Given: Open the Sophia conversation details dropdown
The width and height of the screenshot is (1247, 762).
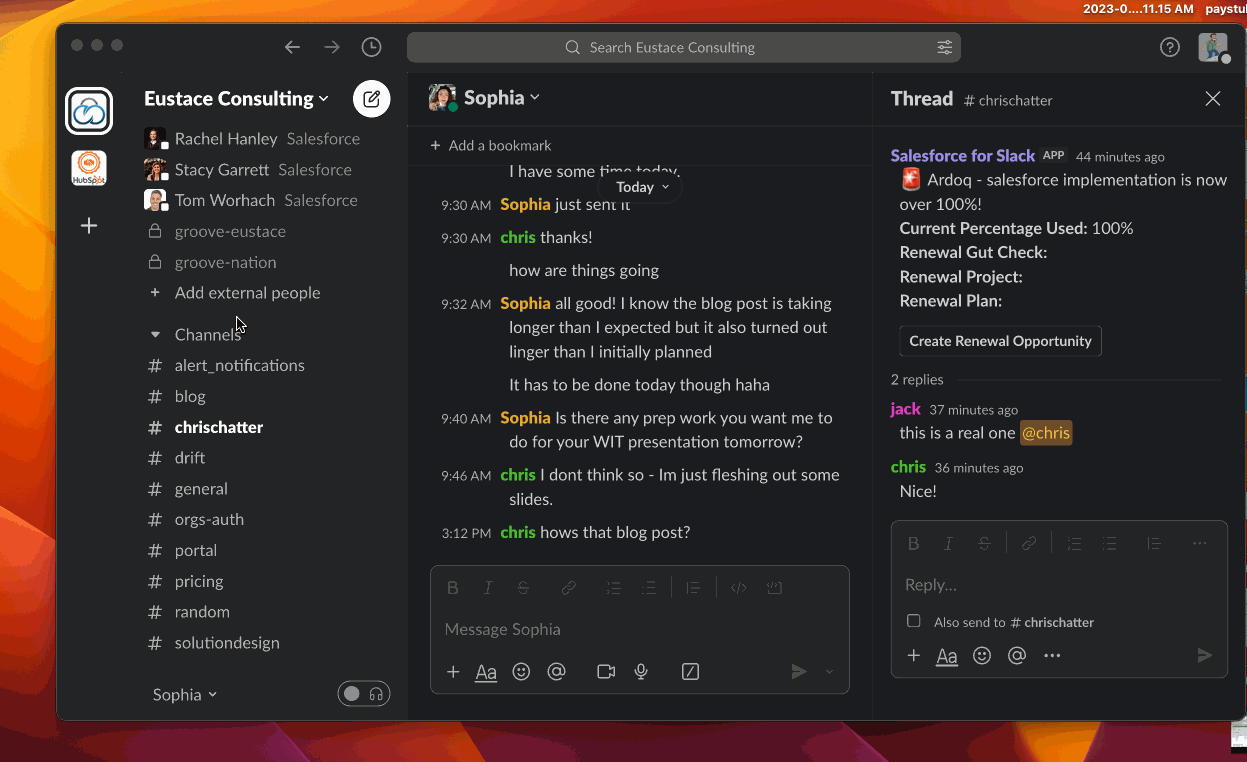Looking at the screenshot, I should click(x=501, y=97).
